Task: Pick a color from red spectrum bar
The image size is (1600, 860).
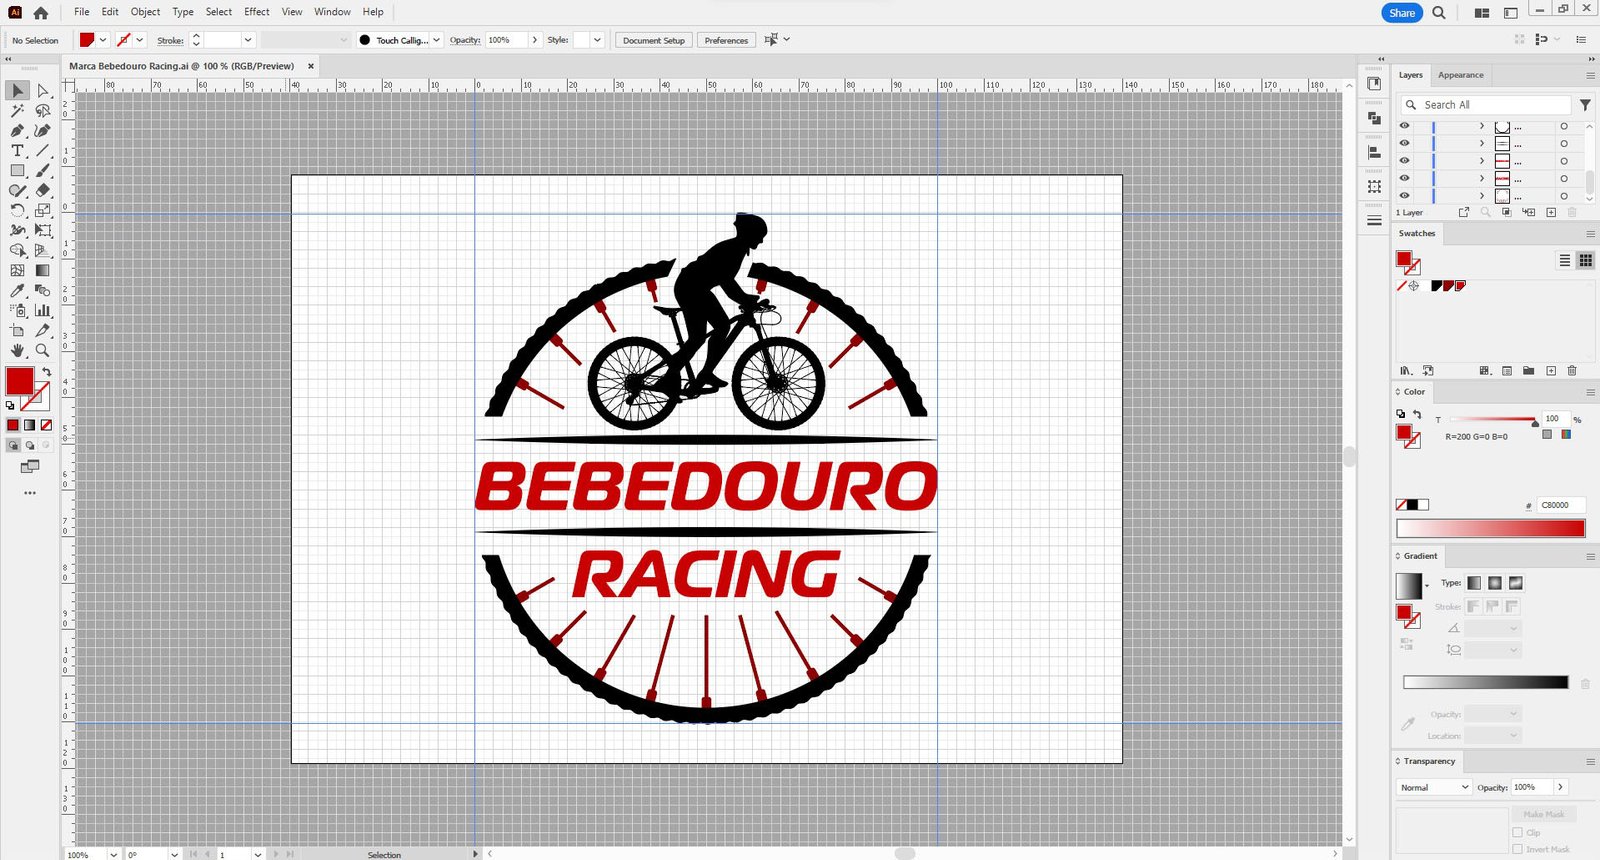Action: 1490,528
